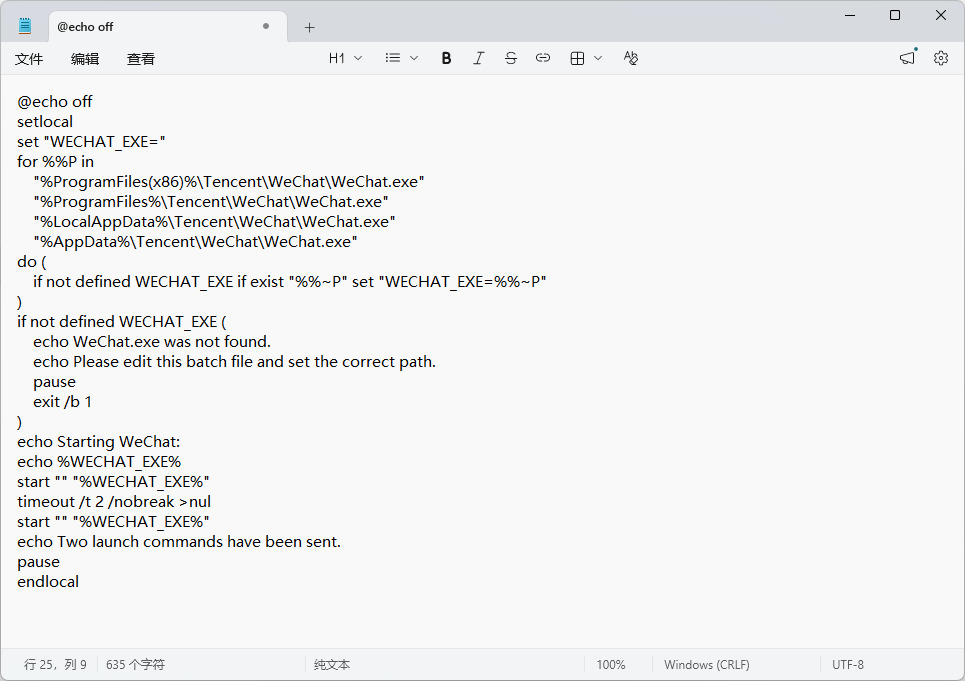Click the line 'echo WeChat.exe was not found.'
The height and width of the screenshot is (681, 965).
tap(152, 342)
